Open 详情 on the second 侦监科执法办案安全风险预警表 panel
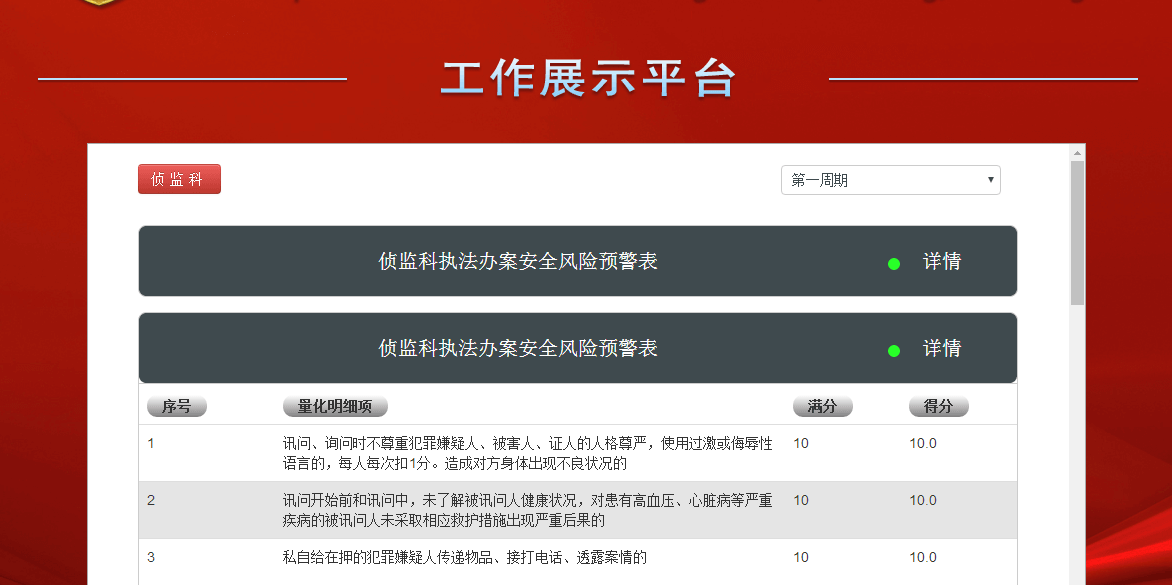 942,348
